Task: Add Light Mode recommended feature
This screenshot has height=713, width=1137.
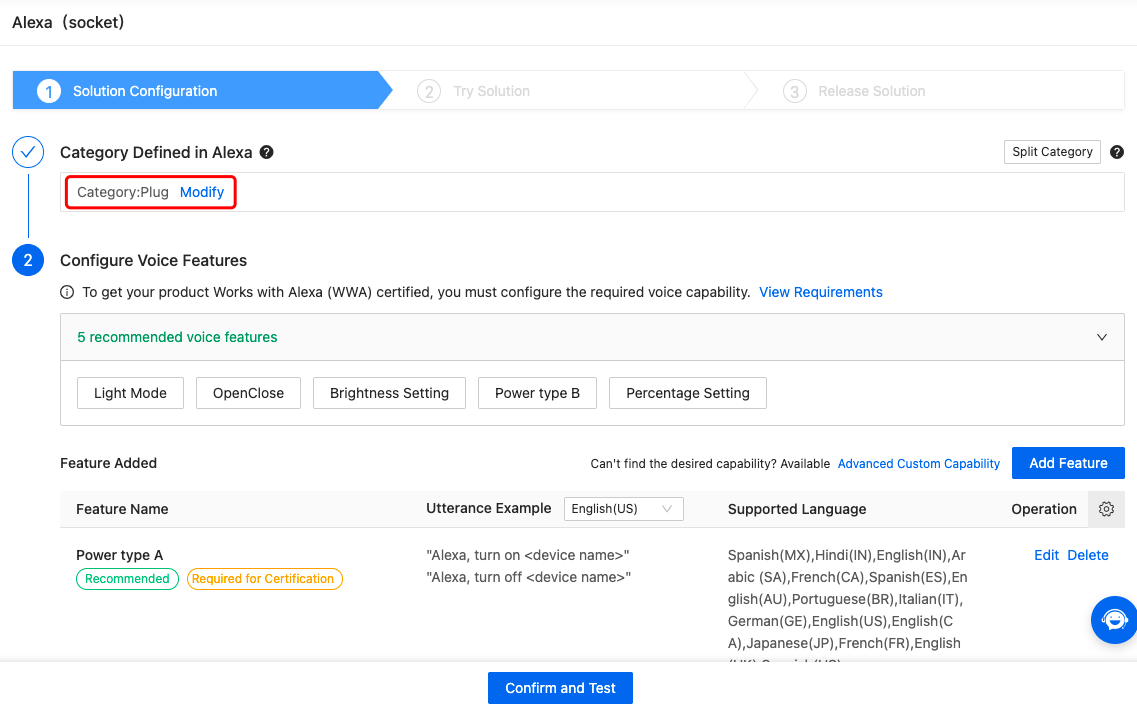Action: [x=131, y=393]
